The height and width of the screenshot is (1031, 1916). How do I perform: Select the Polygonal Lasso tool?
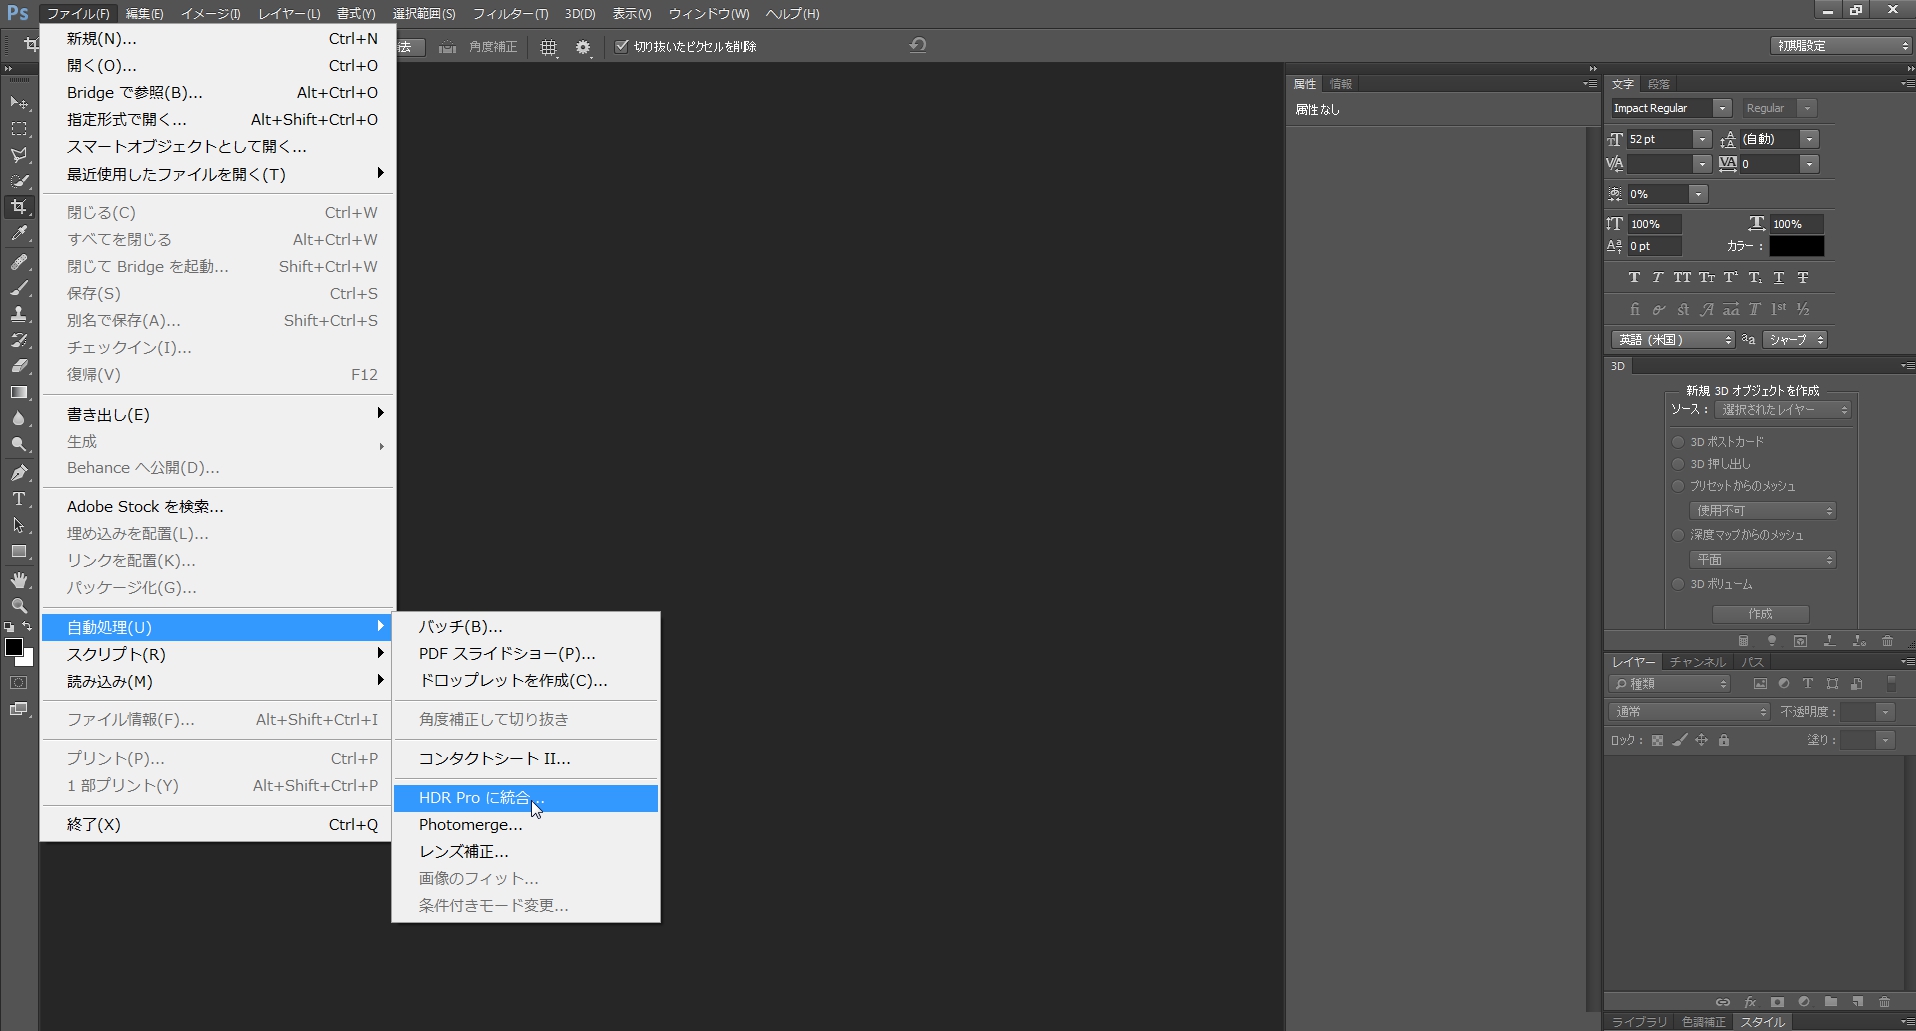point(19,155)
